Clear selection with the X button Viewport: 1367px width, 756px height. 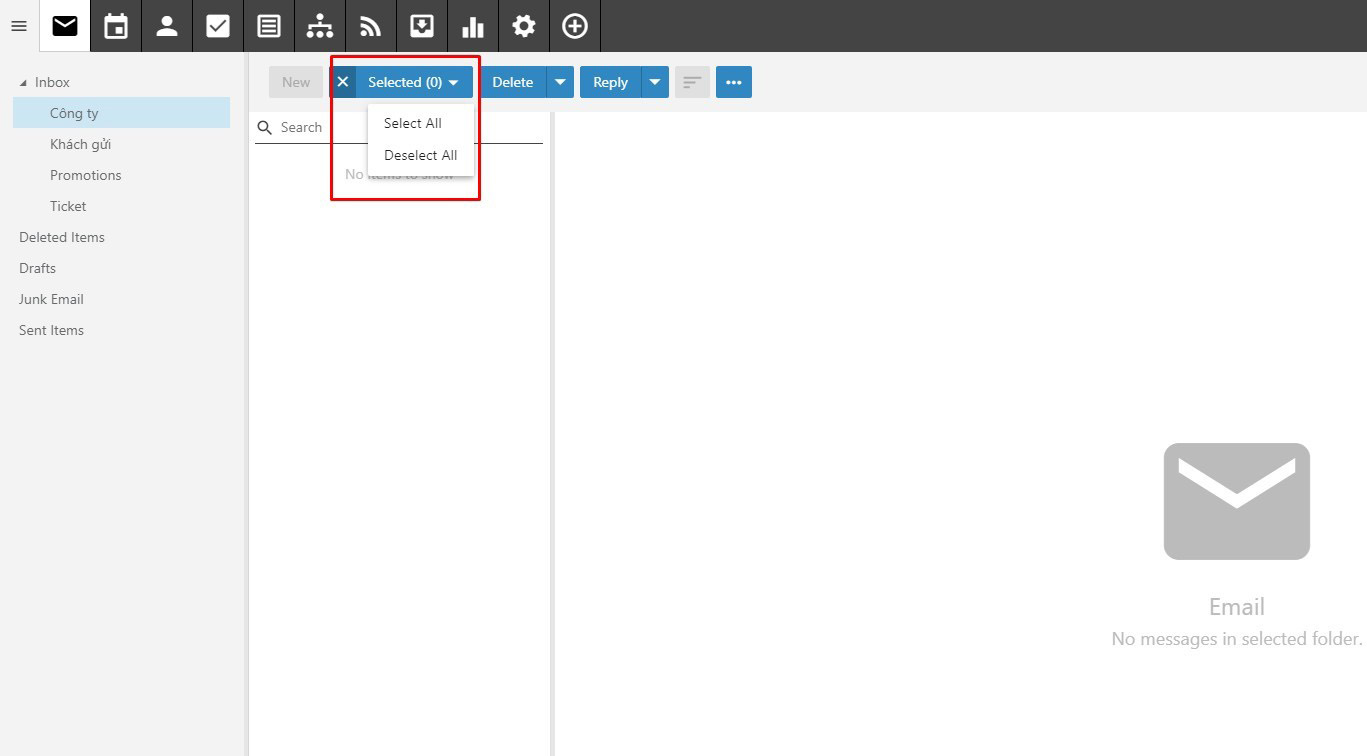click(x=343, y=82)
